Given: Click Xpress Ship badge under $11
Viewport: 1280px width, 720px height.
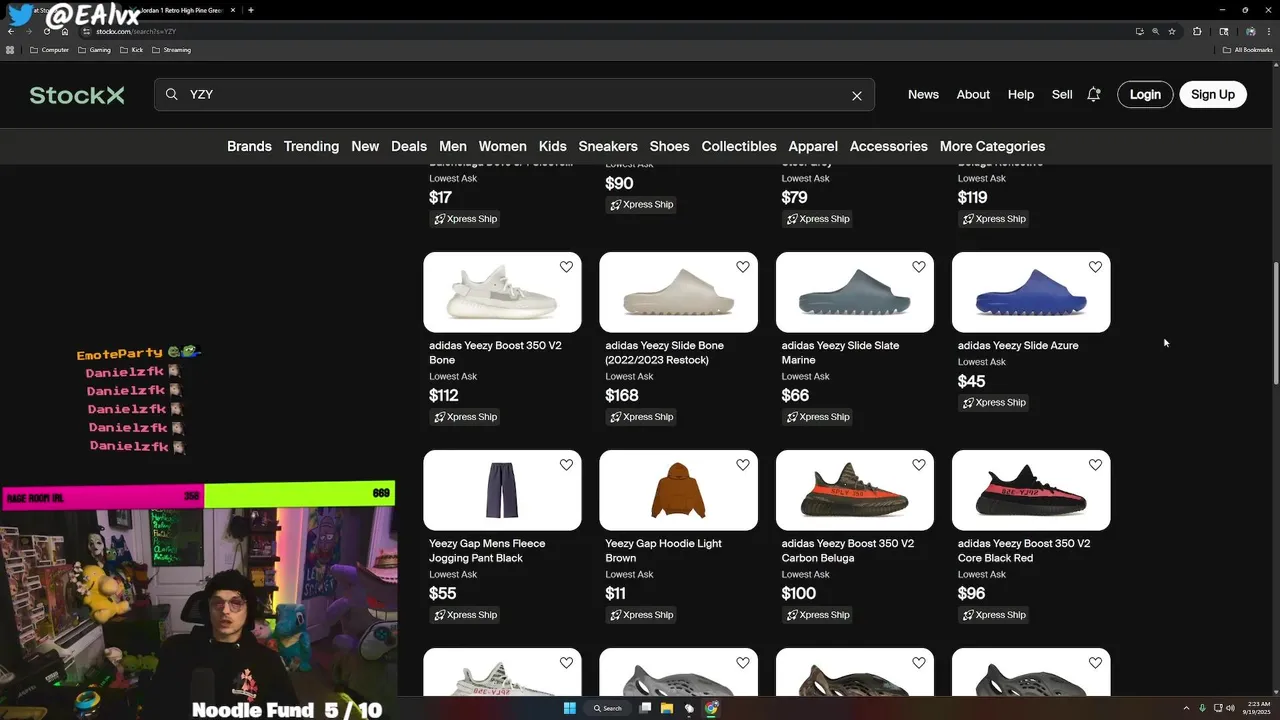Looking at the screenshot, I should tap(642, 615).
